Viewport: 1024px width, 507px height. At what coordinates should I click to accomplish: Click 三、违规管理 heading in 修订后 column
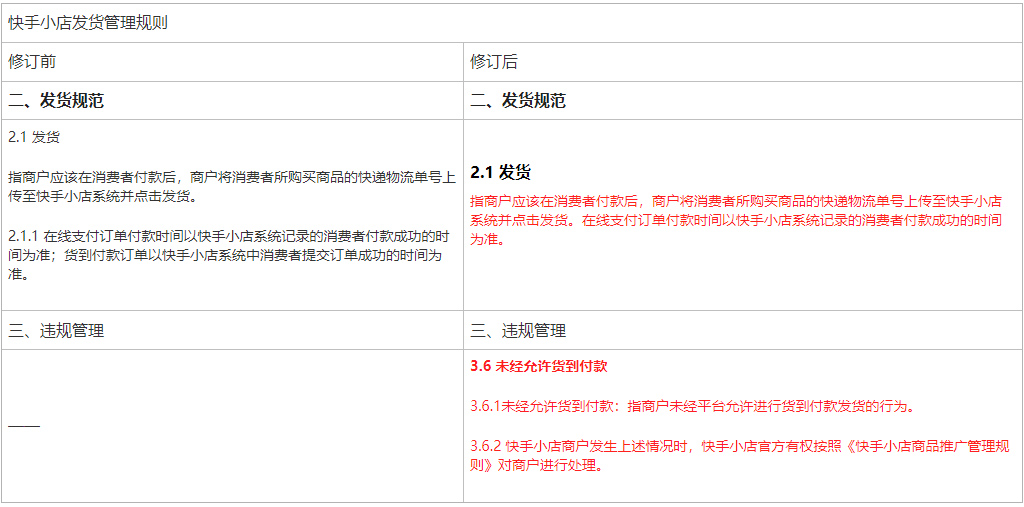click(x=518, y=331)
